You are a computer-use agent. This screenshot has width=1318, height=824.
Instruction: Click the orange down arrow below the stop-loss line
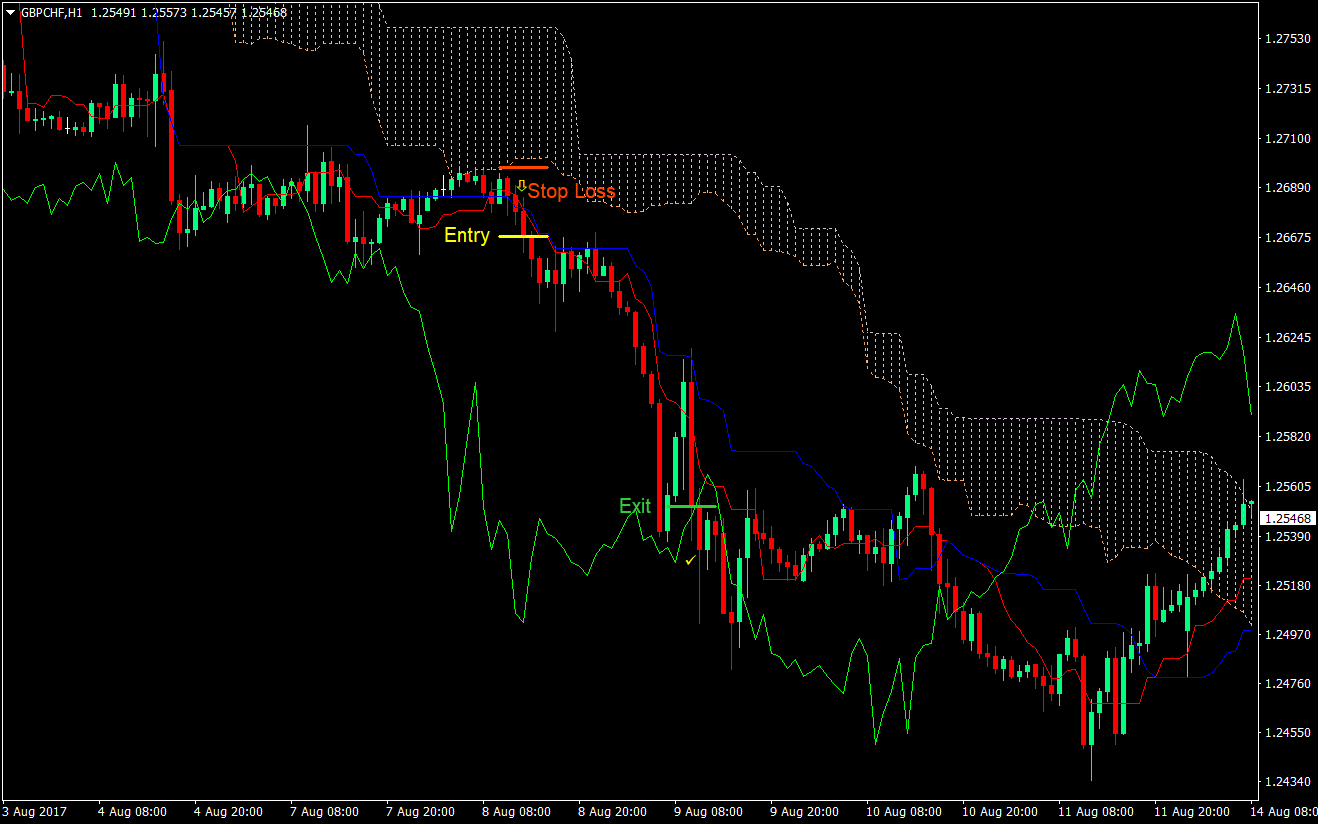523,184
